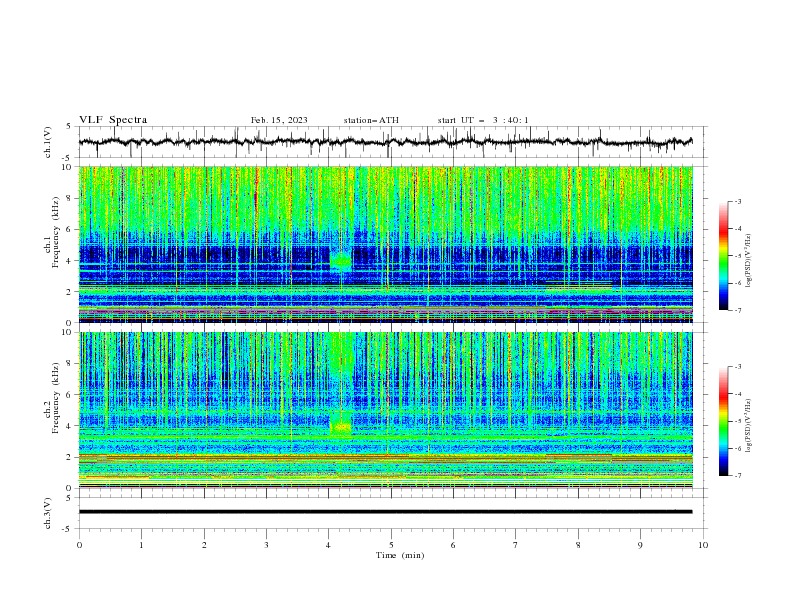This screenshot has height=612, width=792.
Task: Click the "-5" tick on ch.1(V) axis
Action: pos(67,158)
